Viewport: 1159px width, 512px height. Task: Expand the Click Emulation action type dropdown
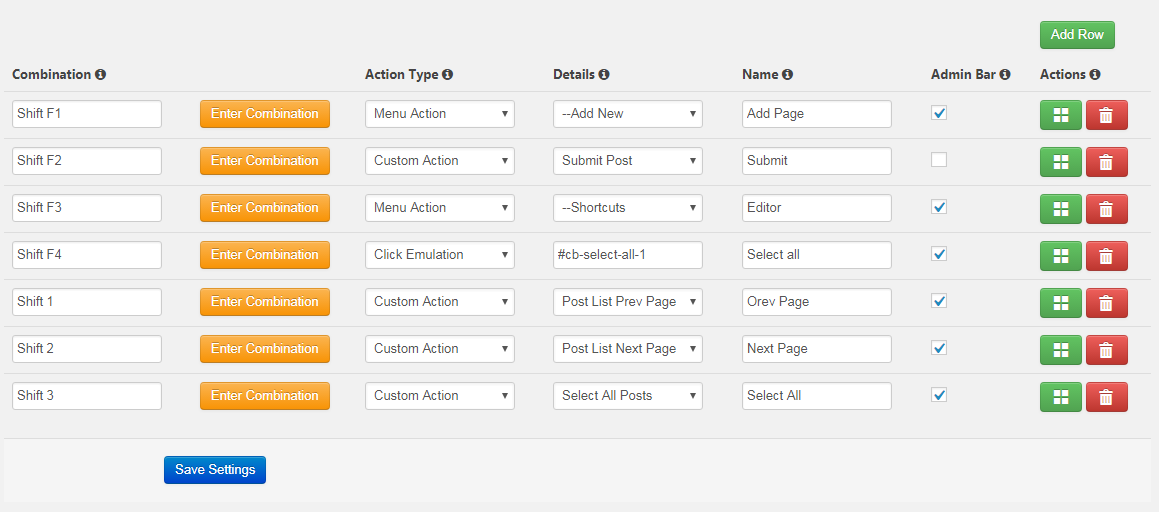(439, 255)
